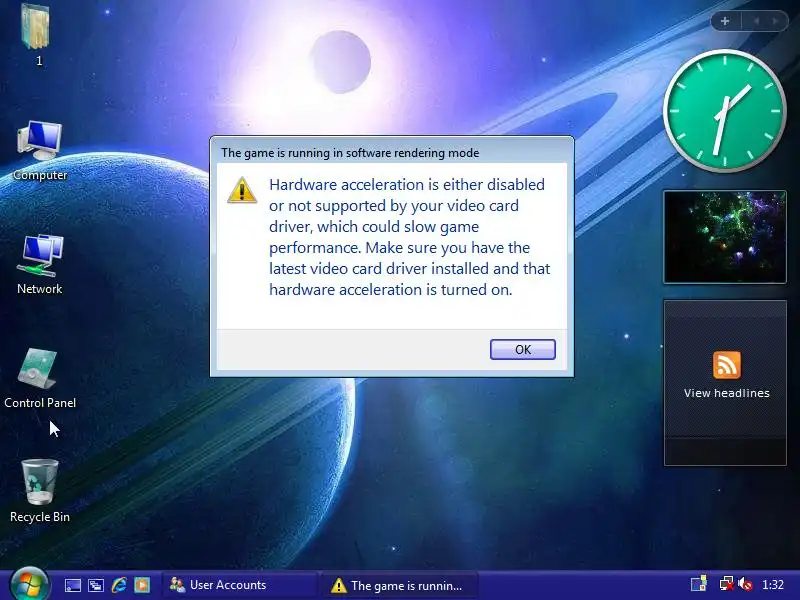This screenshot has height=600, width=800.
Task: Click View headlines in feed gadget
Action: [727, 393]
